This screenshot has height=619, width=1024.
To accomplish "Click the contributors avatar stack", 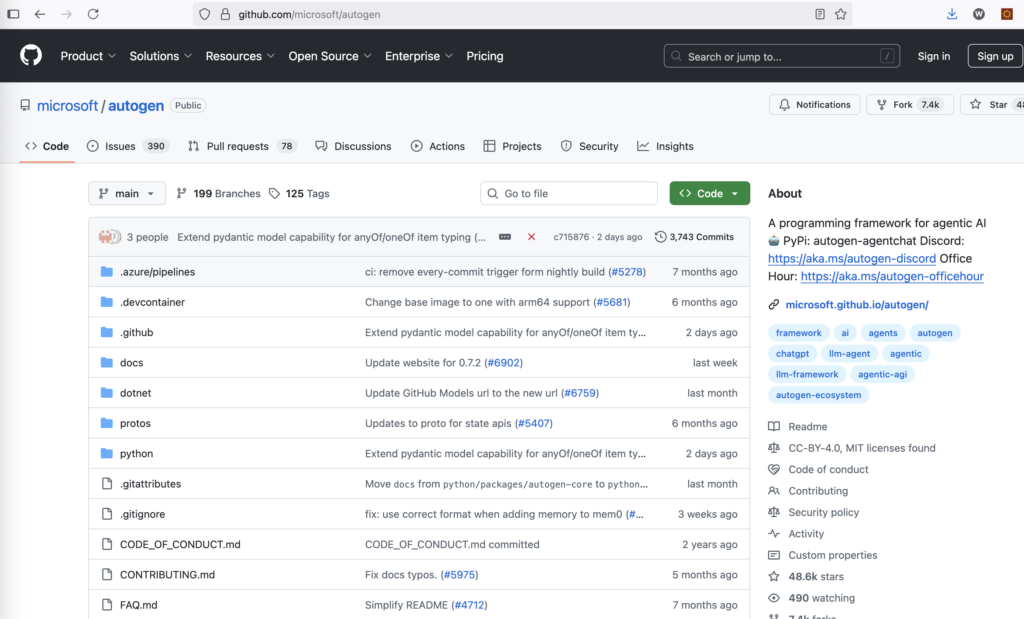I will point(109,236).
